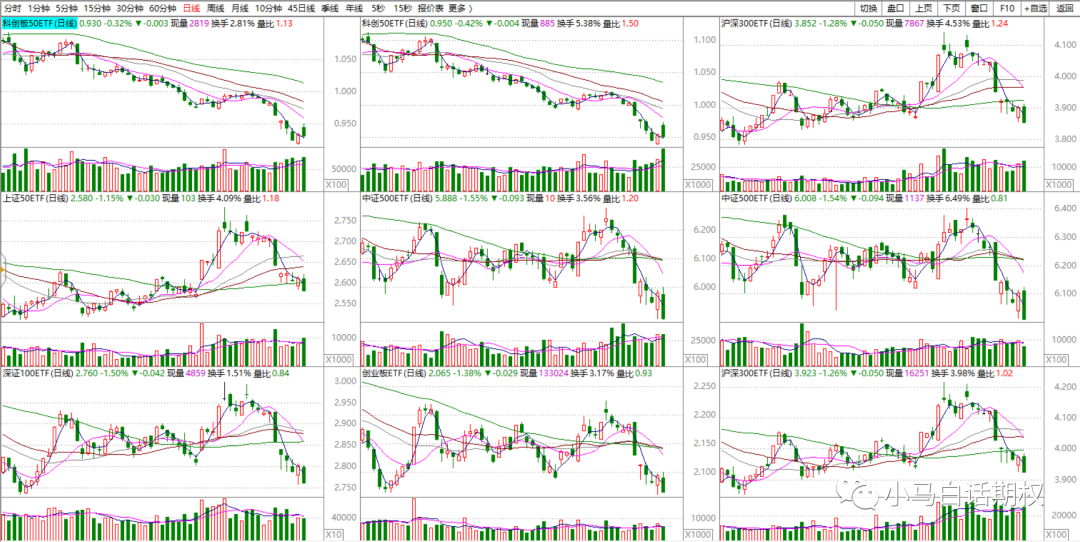Select the 月线 monthly period
The width and height of the screenshot is (1080, 542).
240,8
